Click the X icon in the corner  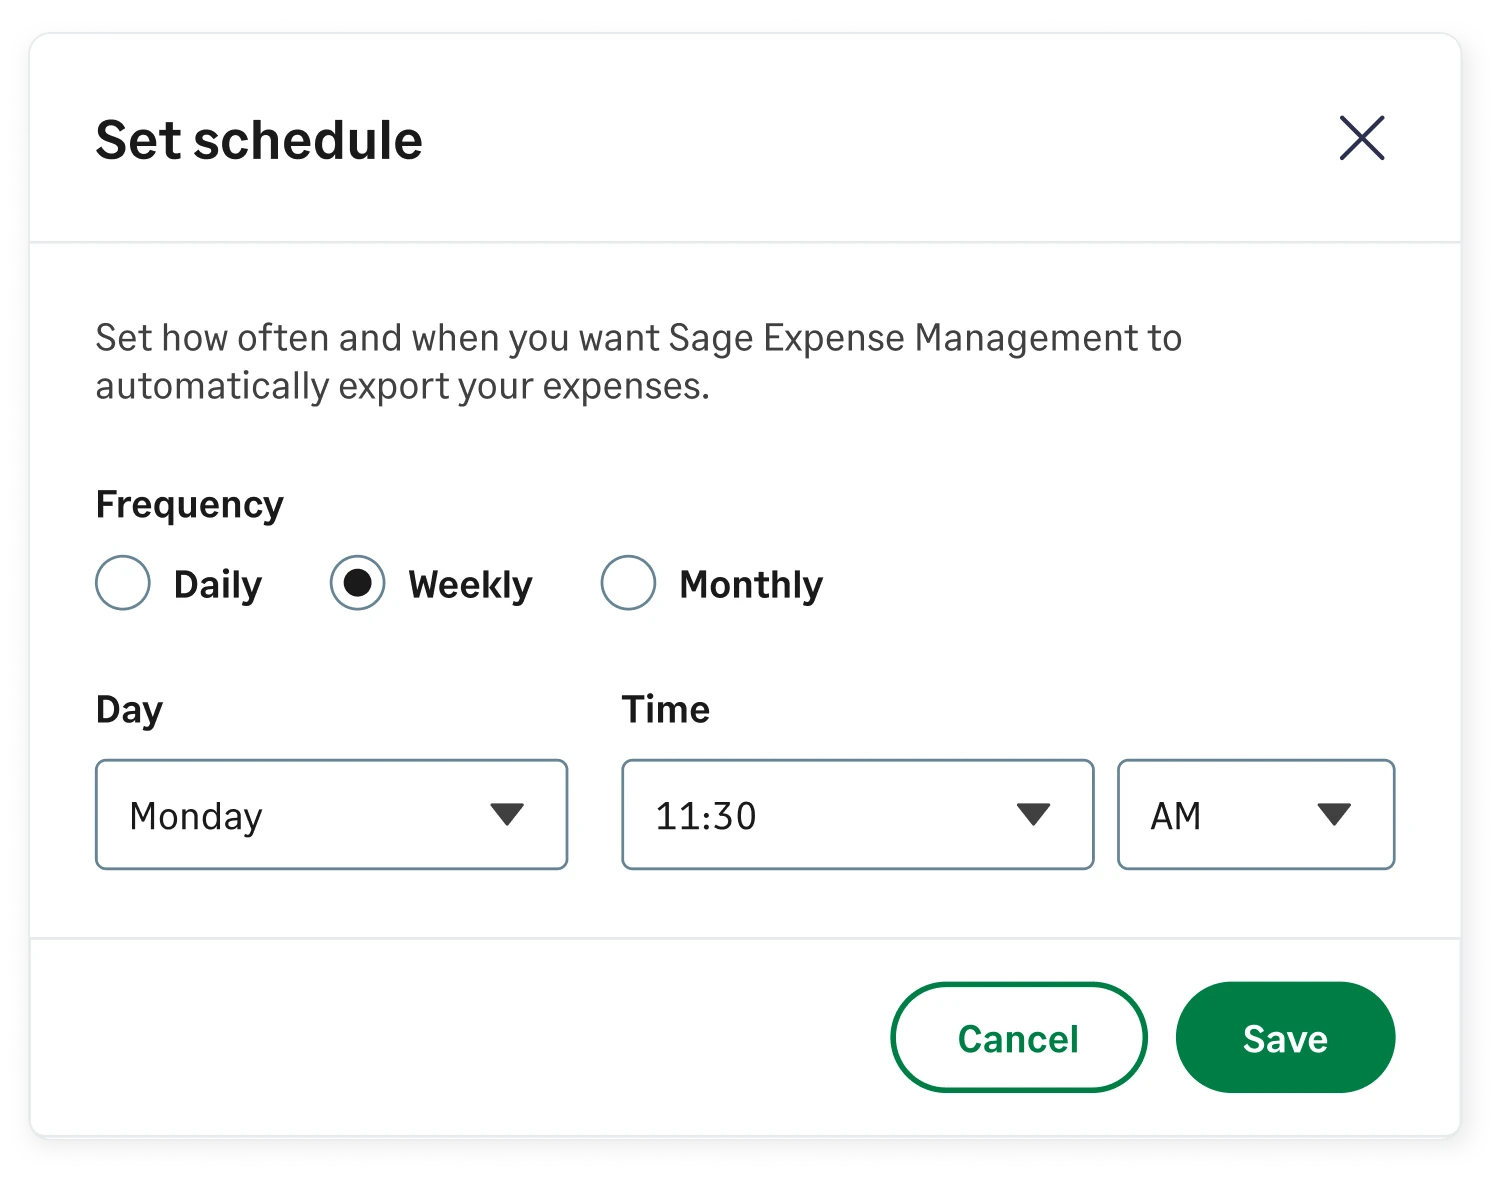[x=1361, y=139]
